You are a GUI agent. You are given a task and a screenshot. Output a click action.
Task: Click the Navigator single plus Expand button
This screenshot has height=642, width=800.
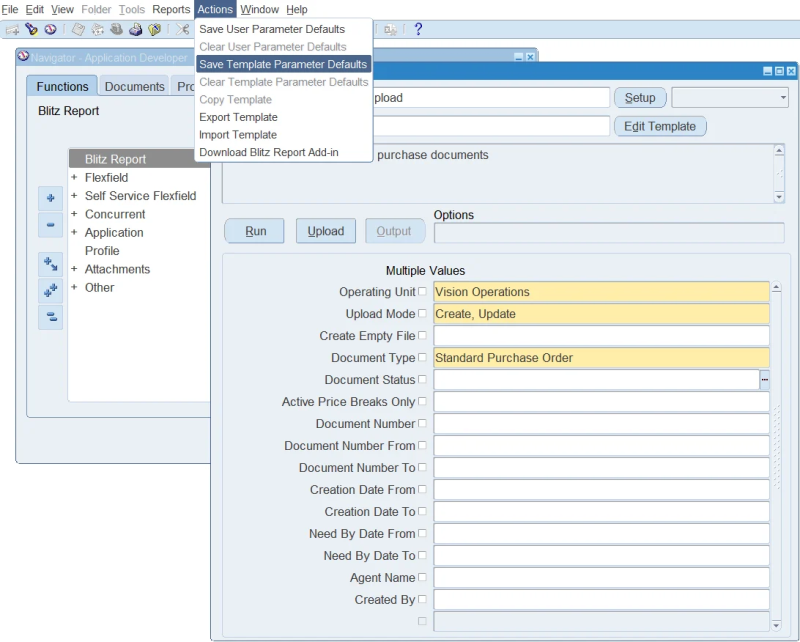tap(50, 198)
